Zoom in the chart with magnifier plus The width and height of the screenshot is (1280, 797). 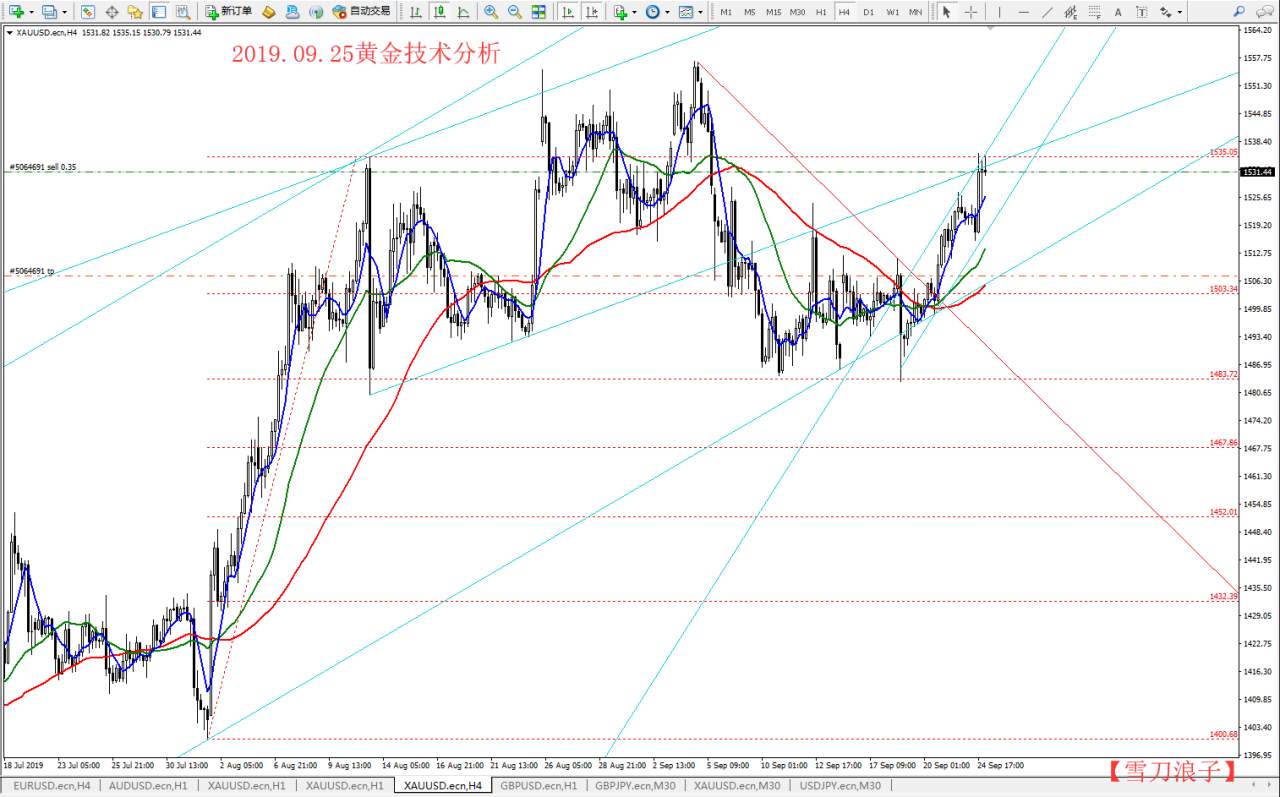(x=491, y=12)
